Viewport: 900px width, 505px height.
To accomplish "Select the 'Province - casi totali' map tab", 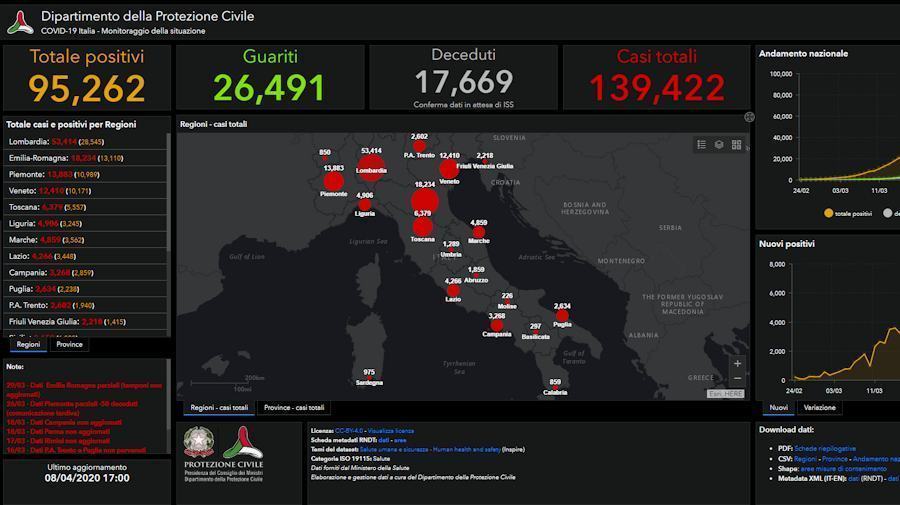I will pyautogui.click(x=293, y=408).
